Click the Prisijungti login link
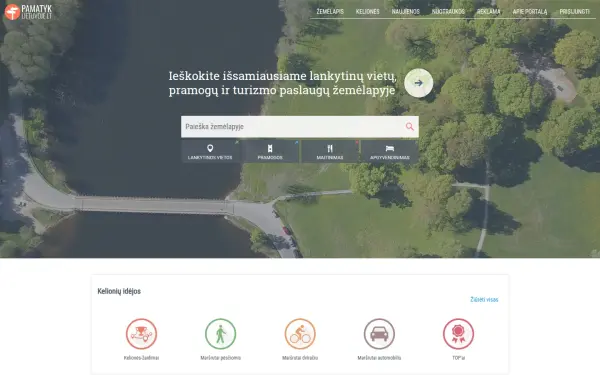The width and height of the screenshot is (600, 375). tap(574, 11)
